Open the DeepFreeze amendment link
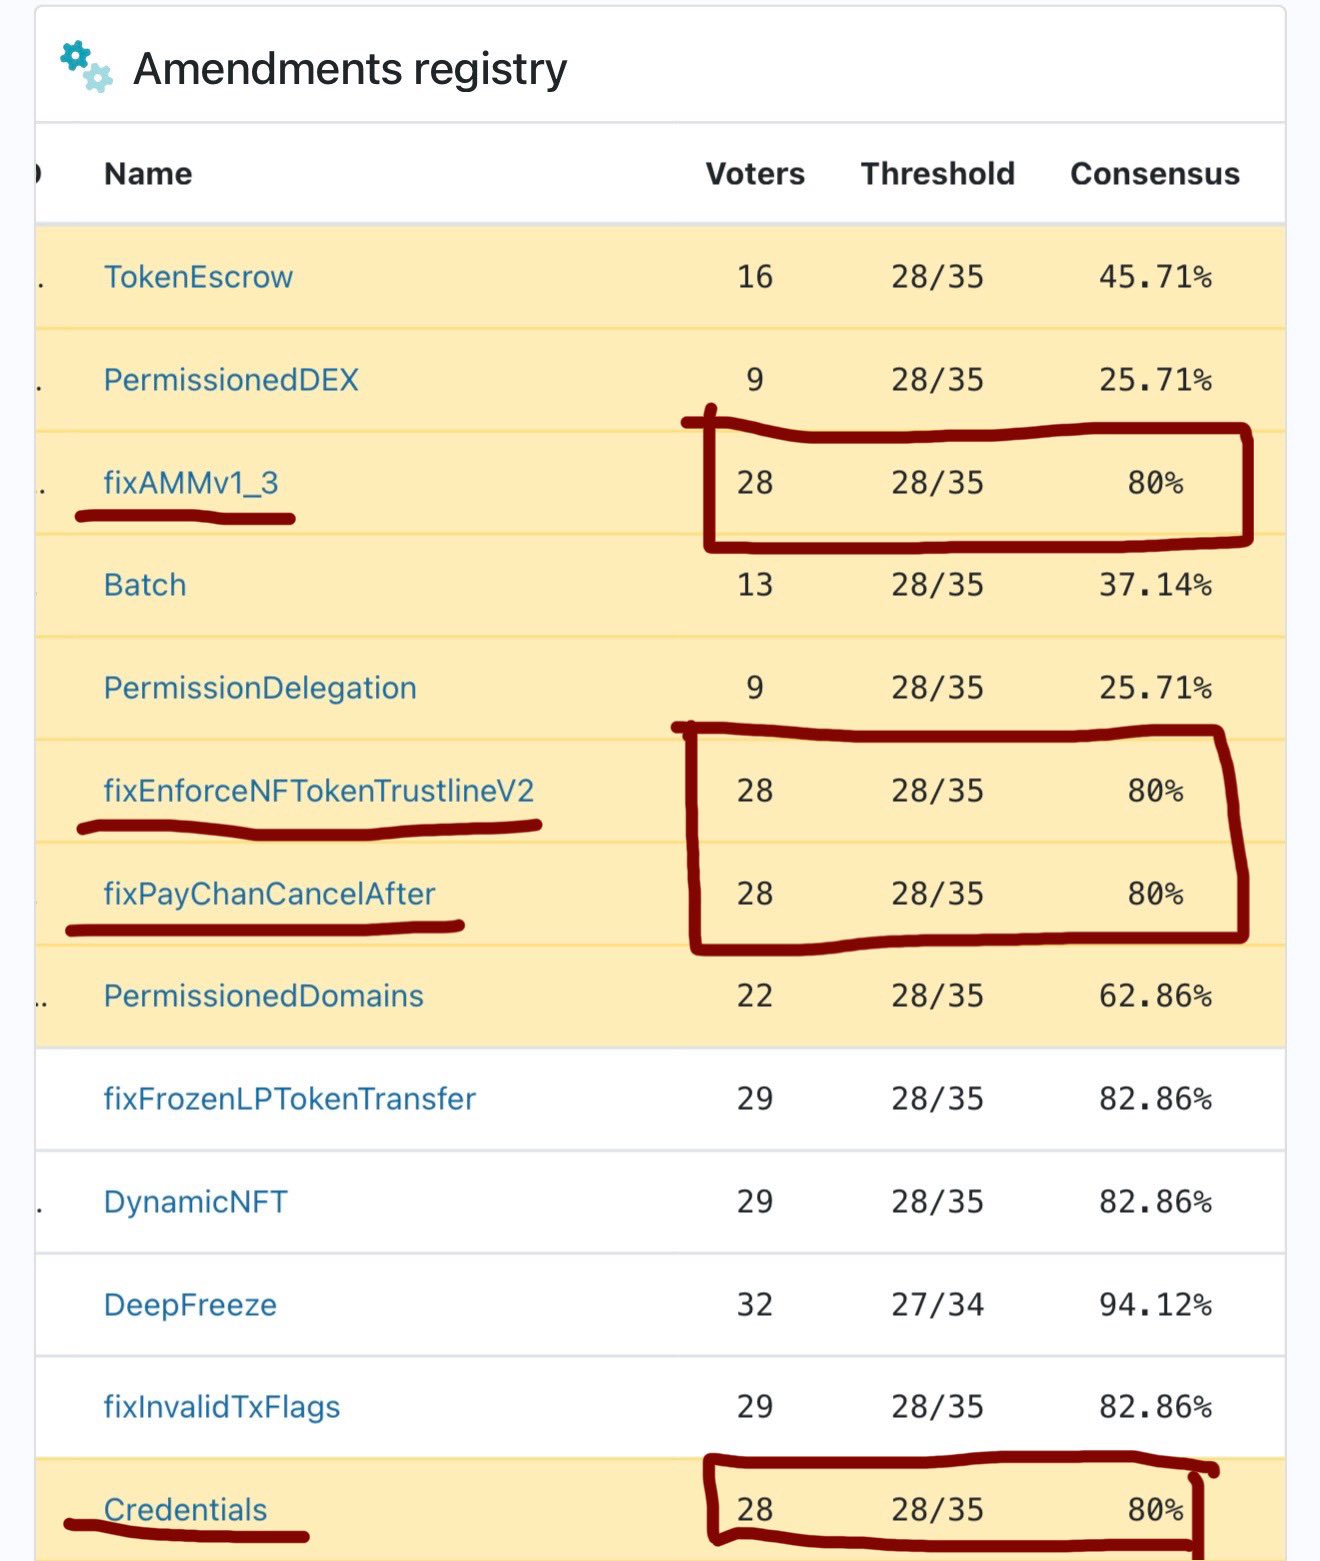 [190, 1305]
